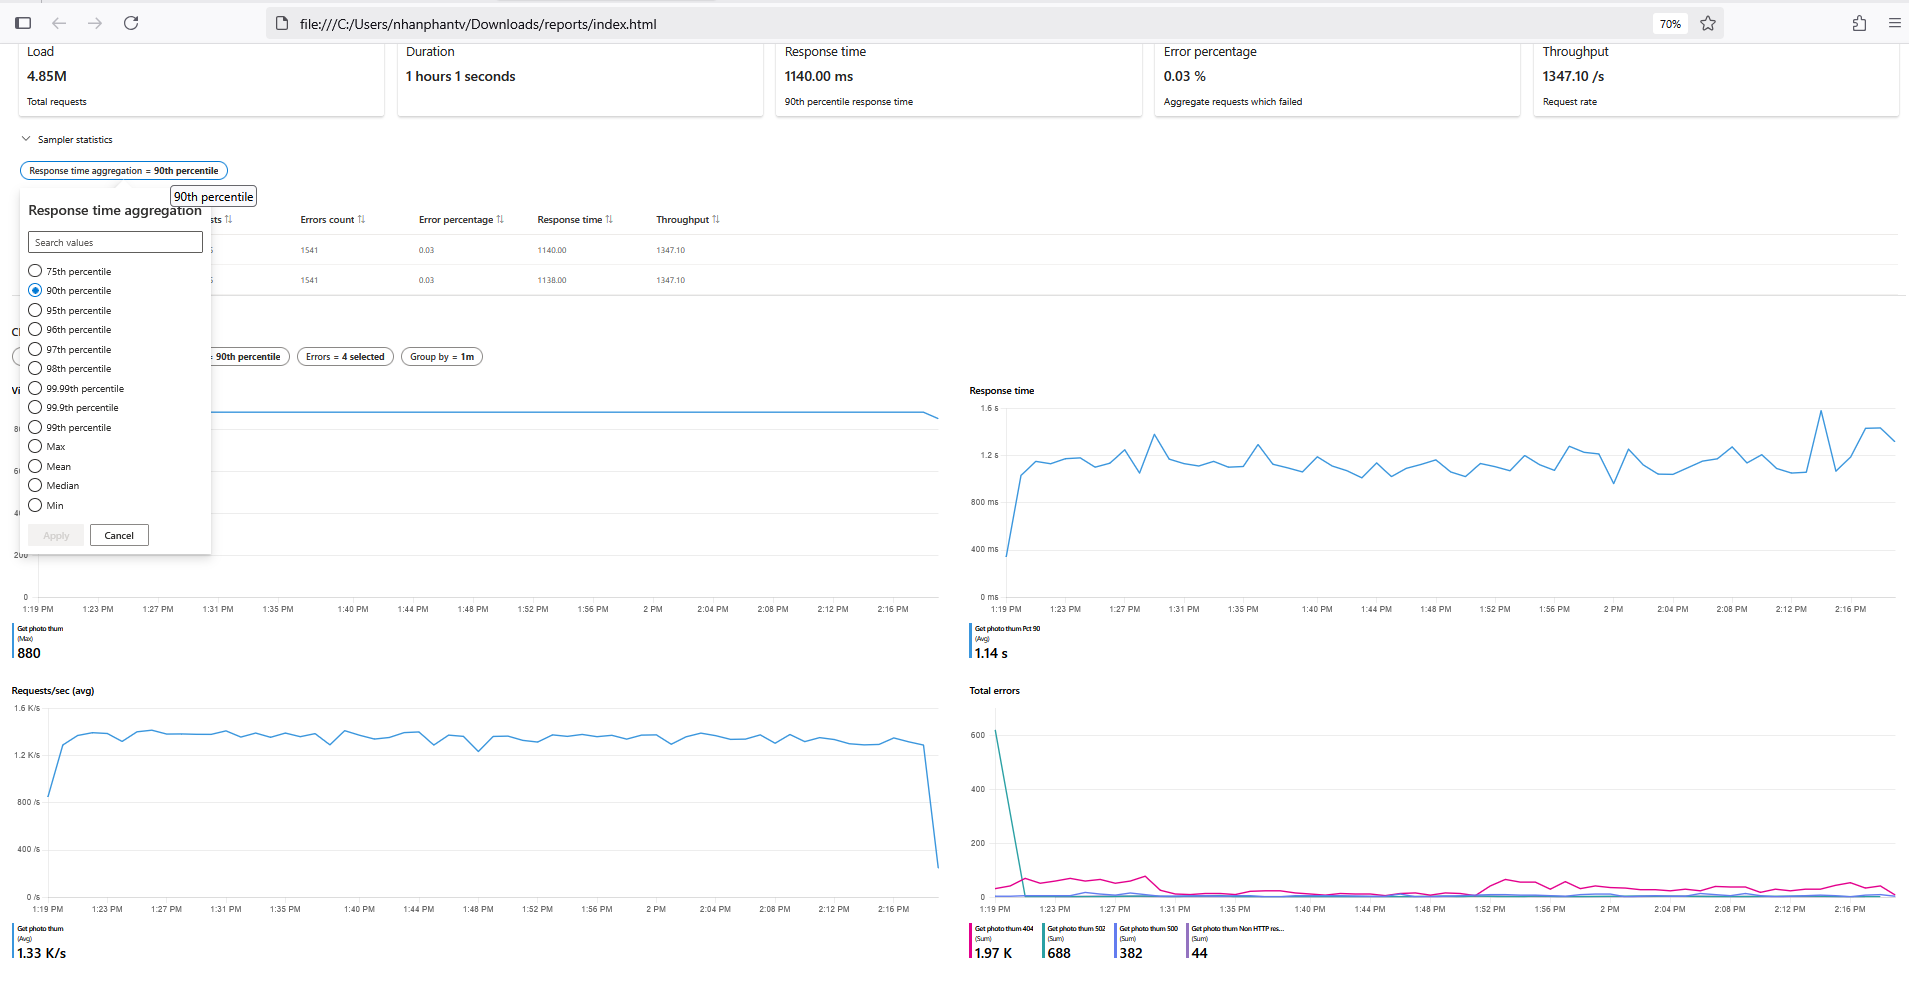Collapse the Sampler statistics section
Screen dimensions: 1909x990
tap(26, 139)
